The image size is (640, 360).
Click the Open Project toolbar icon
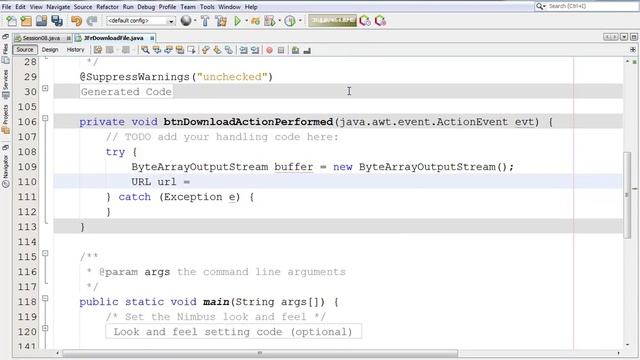click(41, 21)
